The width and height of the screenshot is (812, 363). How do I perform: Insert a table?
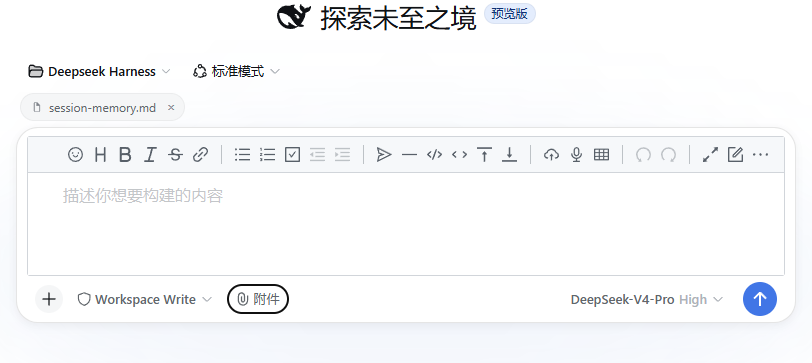(601, 154)
